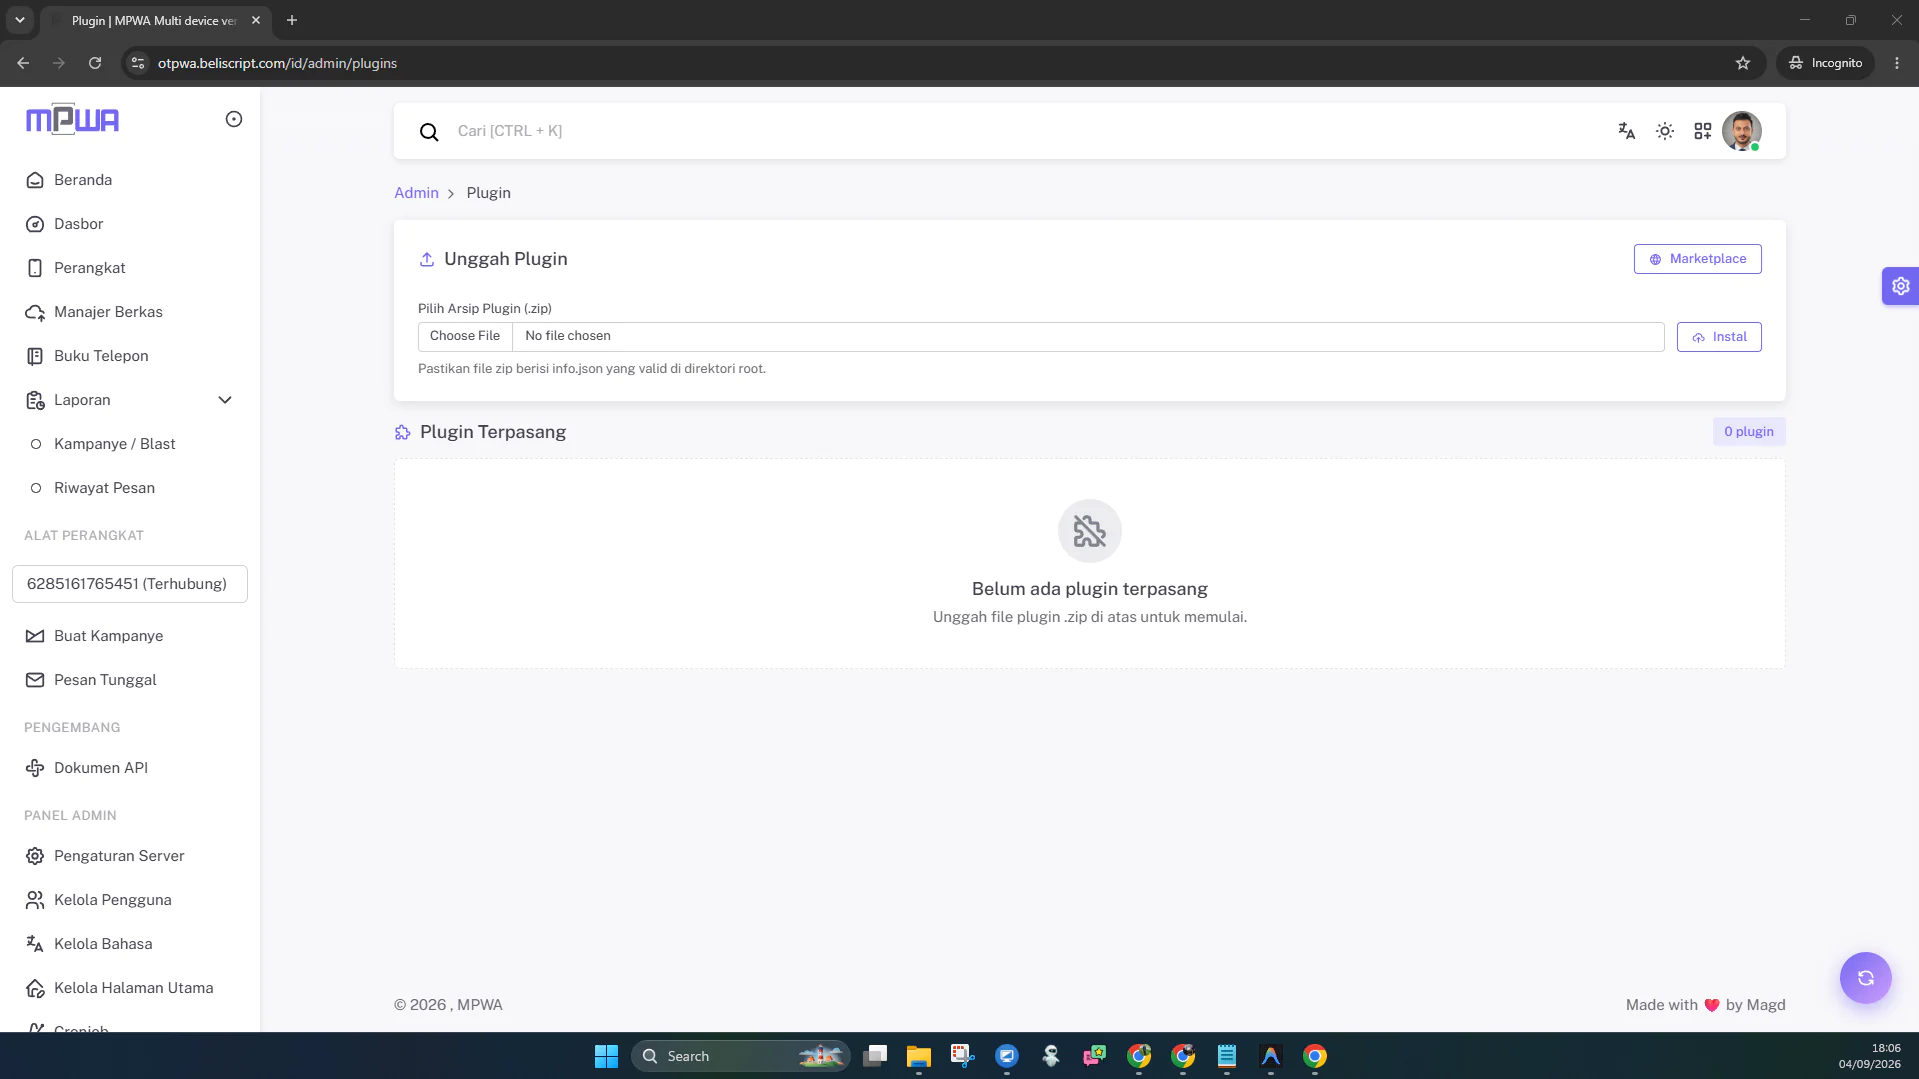Open site information icon in address bar

[x=138, y=63]
